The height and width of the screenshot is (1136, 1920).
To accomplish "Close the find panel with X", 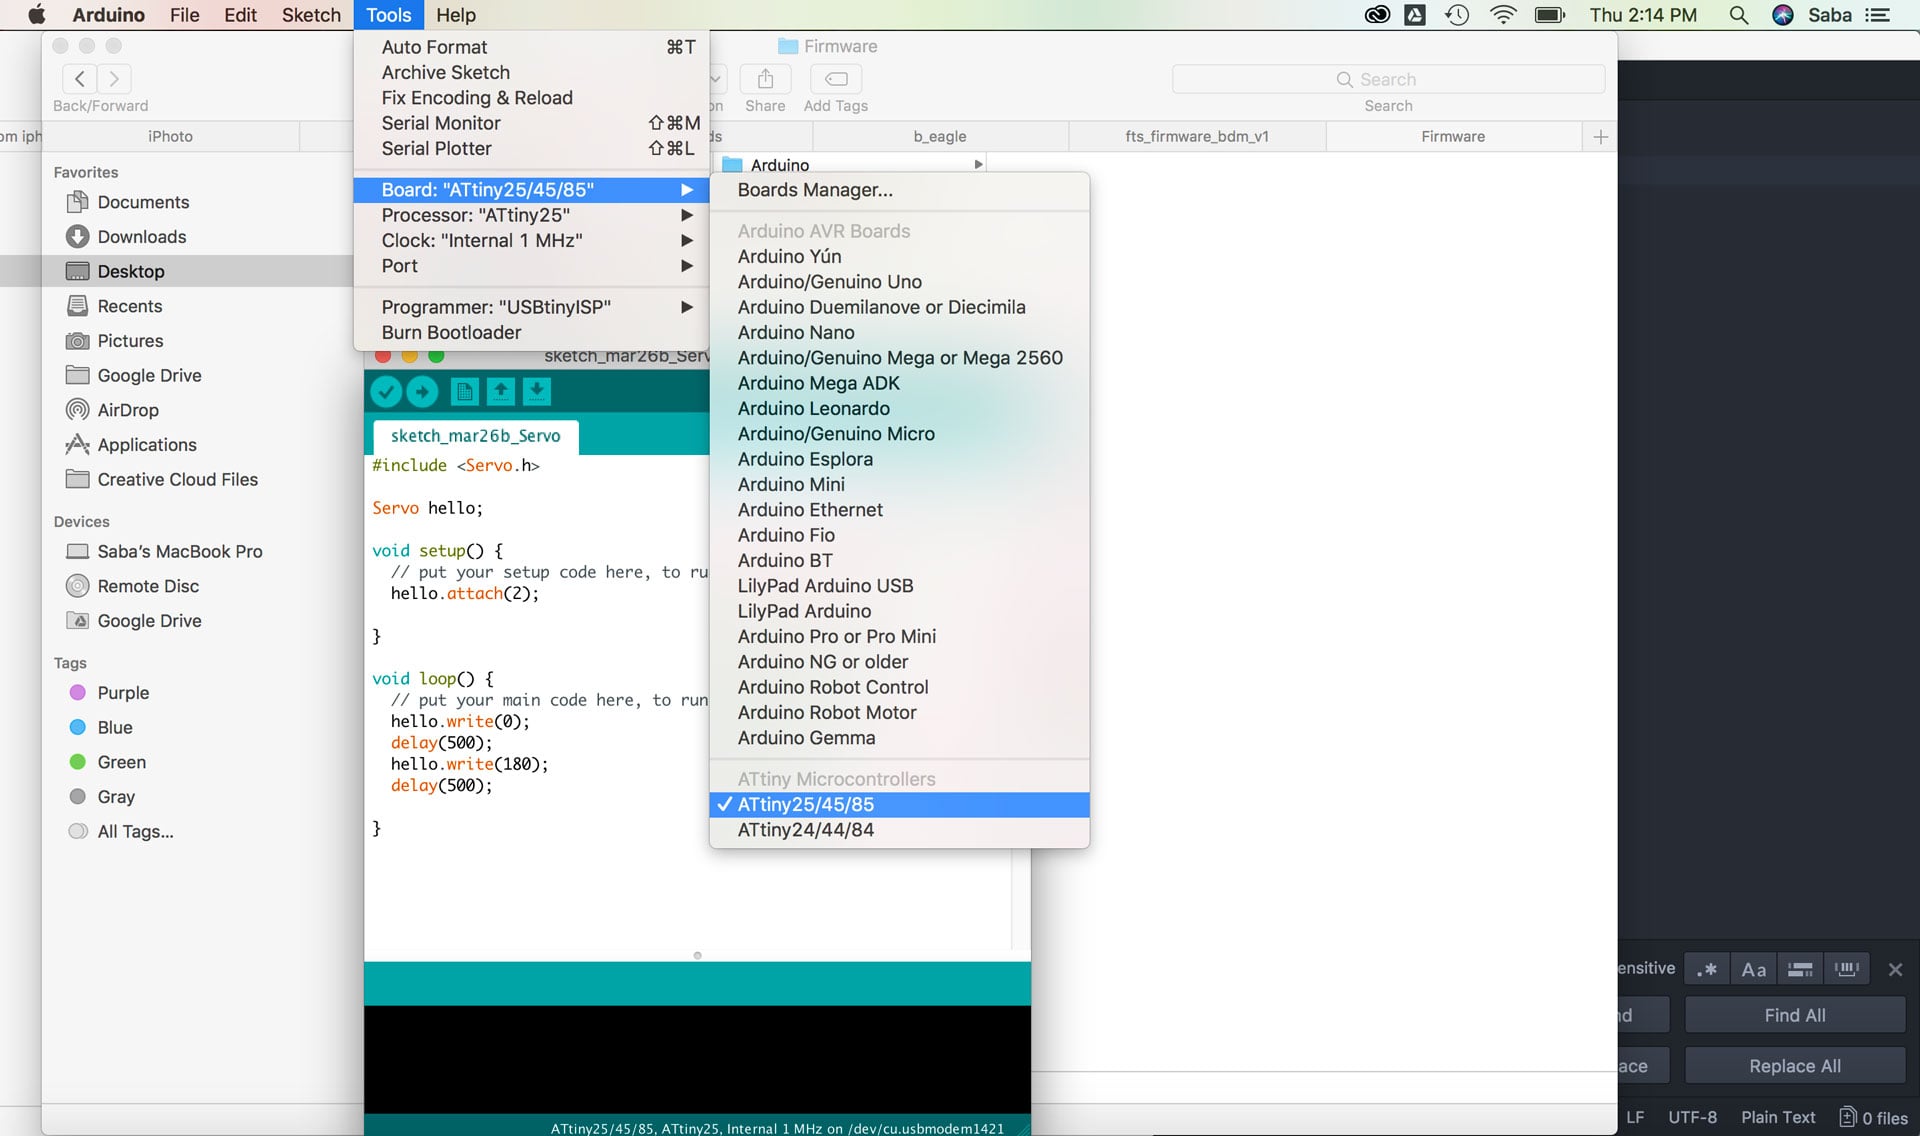I will click(1895, 969).
